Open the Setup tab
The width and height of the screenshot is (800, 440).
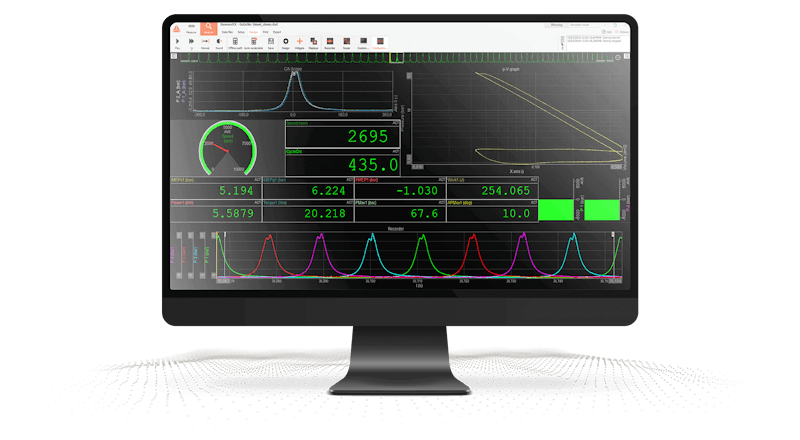pyautogui.click(x=241, y=32)
